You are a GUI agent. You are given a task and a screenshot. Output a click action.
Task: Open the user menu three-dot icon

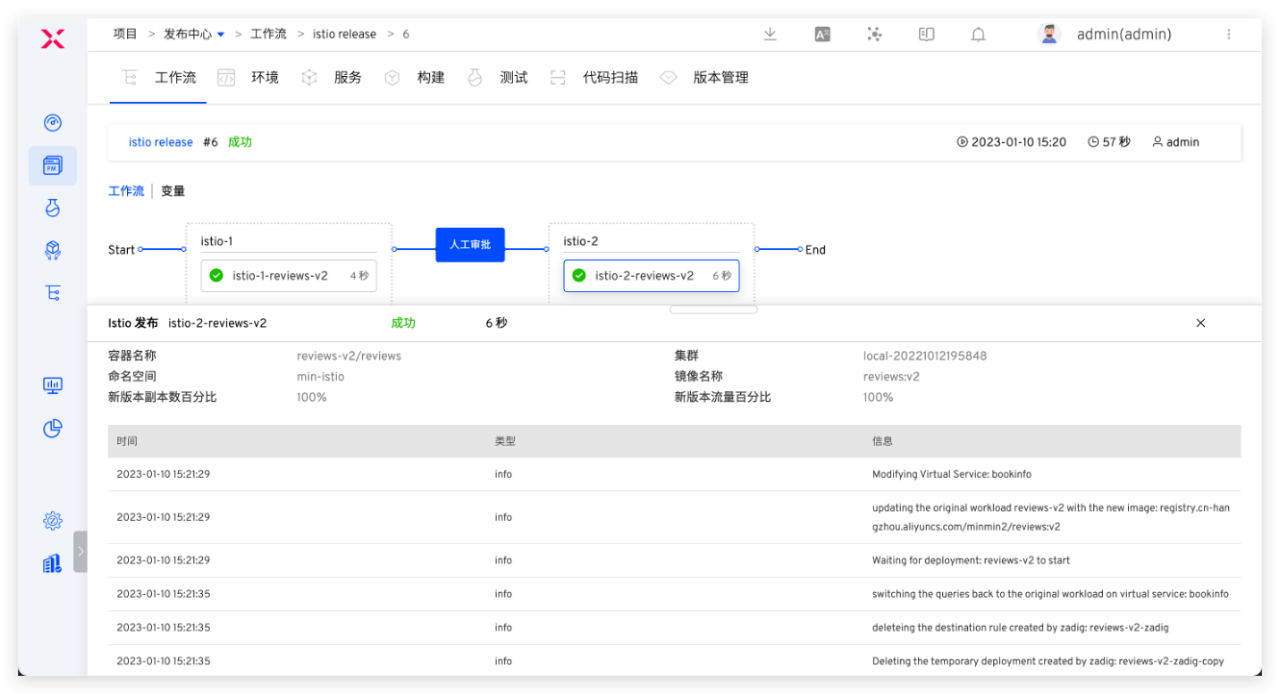click(x=1228, y=34)
